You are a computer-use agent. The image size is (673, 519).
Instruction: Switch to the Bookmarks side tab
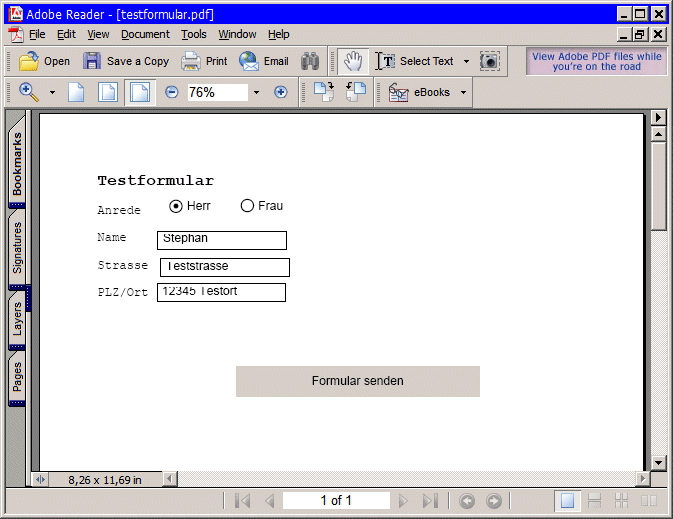point(17,163)
